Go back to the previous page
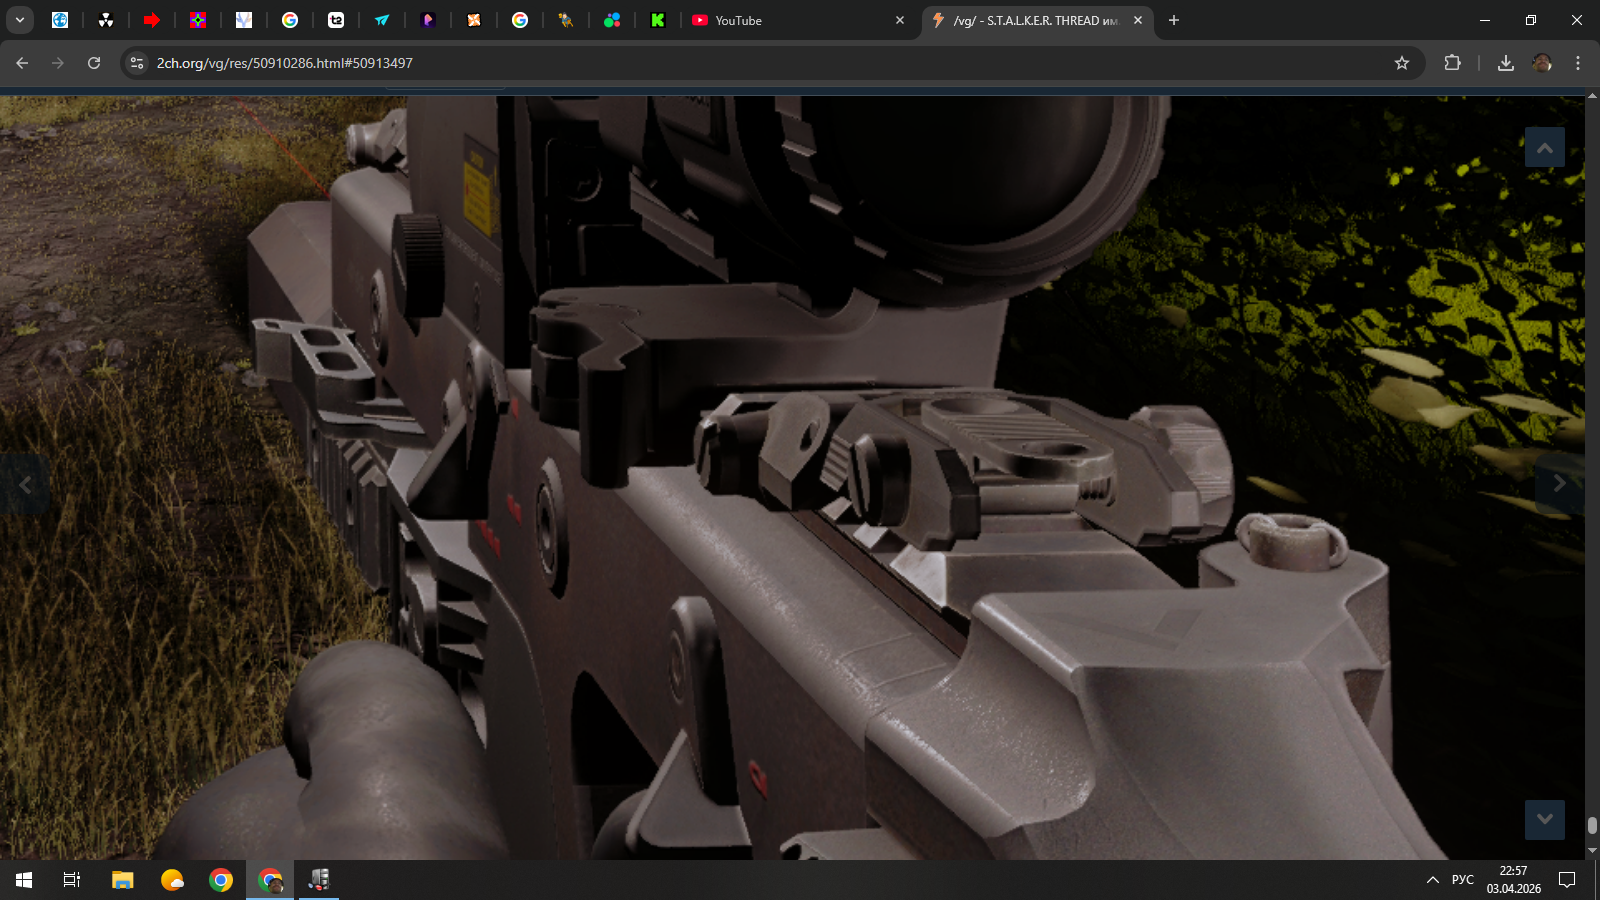 point(22,63)
